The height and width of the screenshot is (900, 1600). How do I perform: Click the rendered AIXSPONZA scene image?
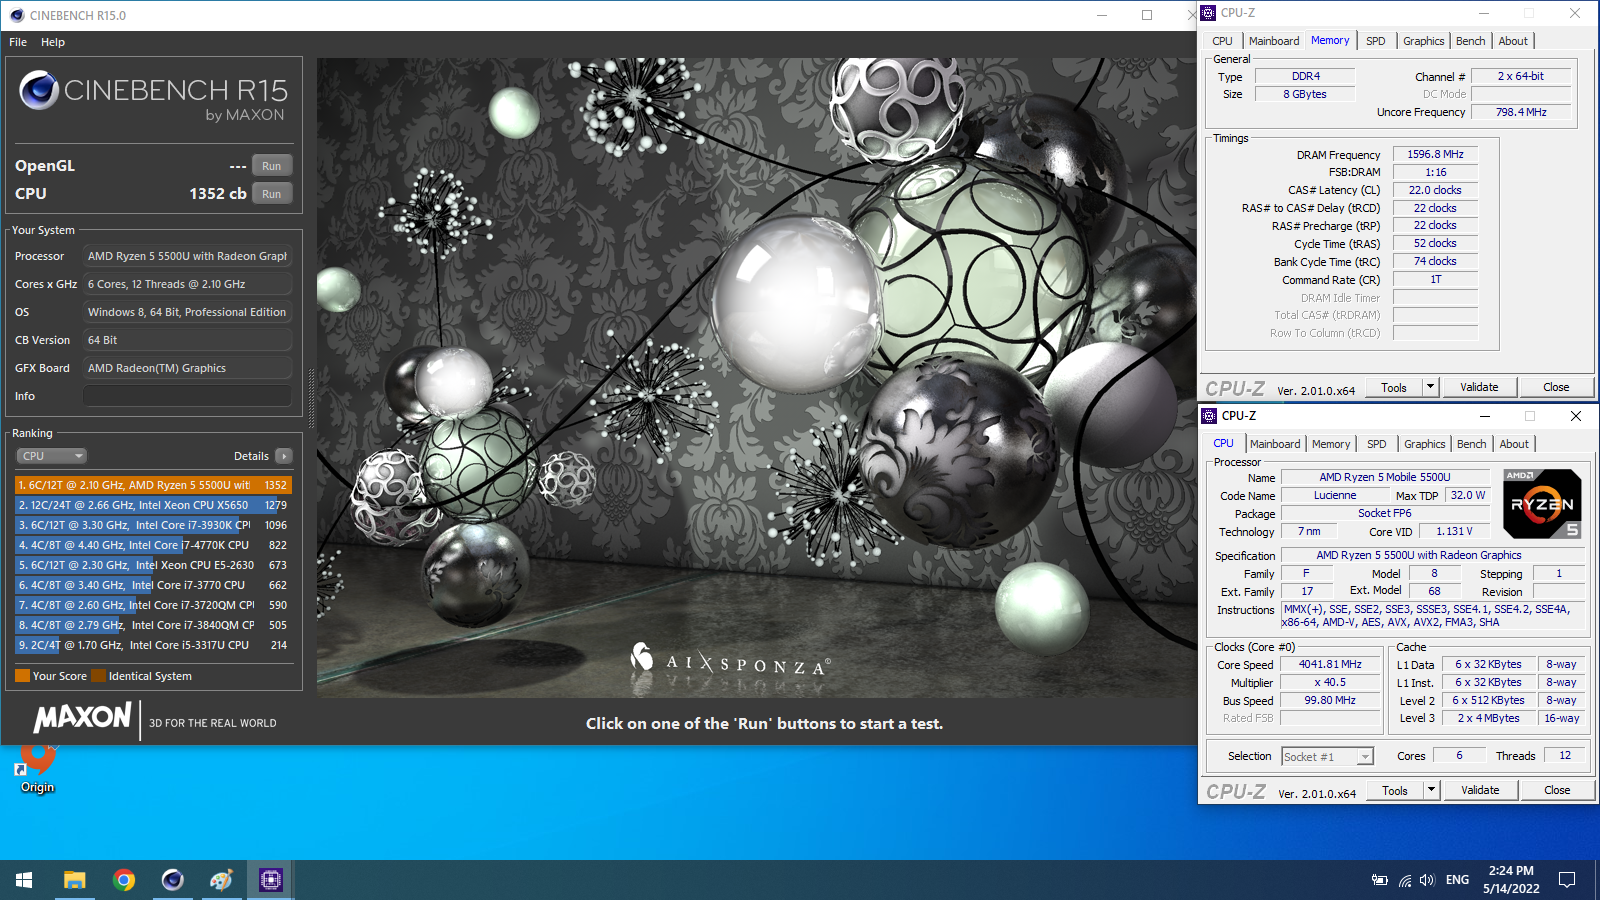pyautogui.click(x=757, y=377)
